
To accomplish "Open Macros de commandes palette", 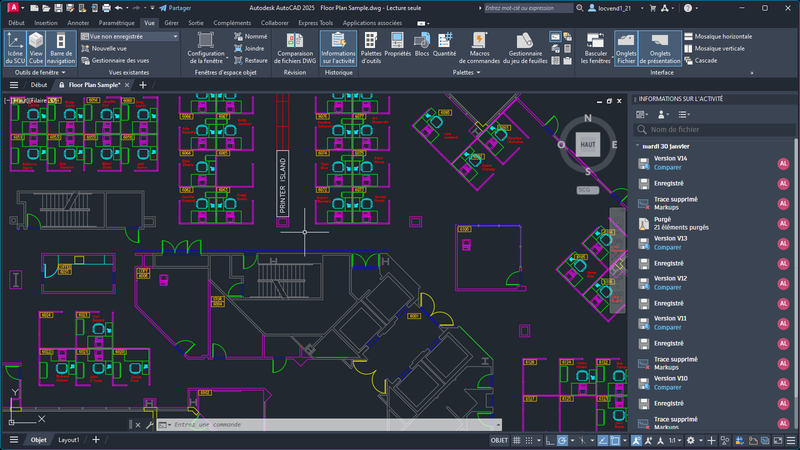I will pos(479,48).
